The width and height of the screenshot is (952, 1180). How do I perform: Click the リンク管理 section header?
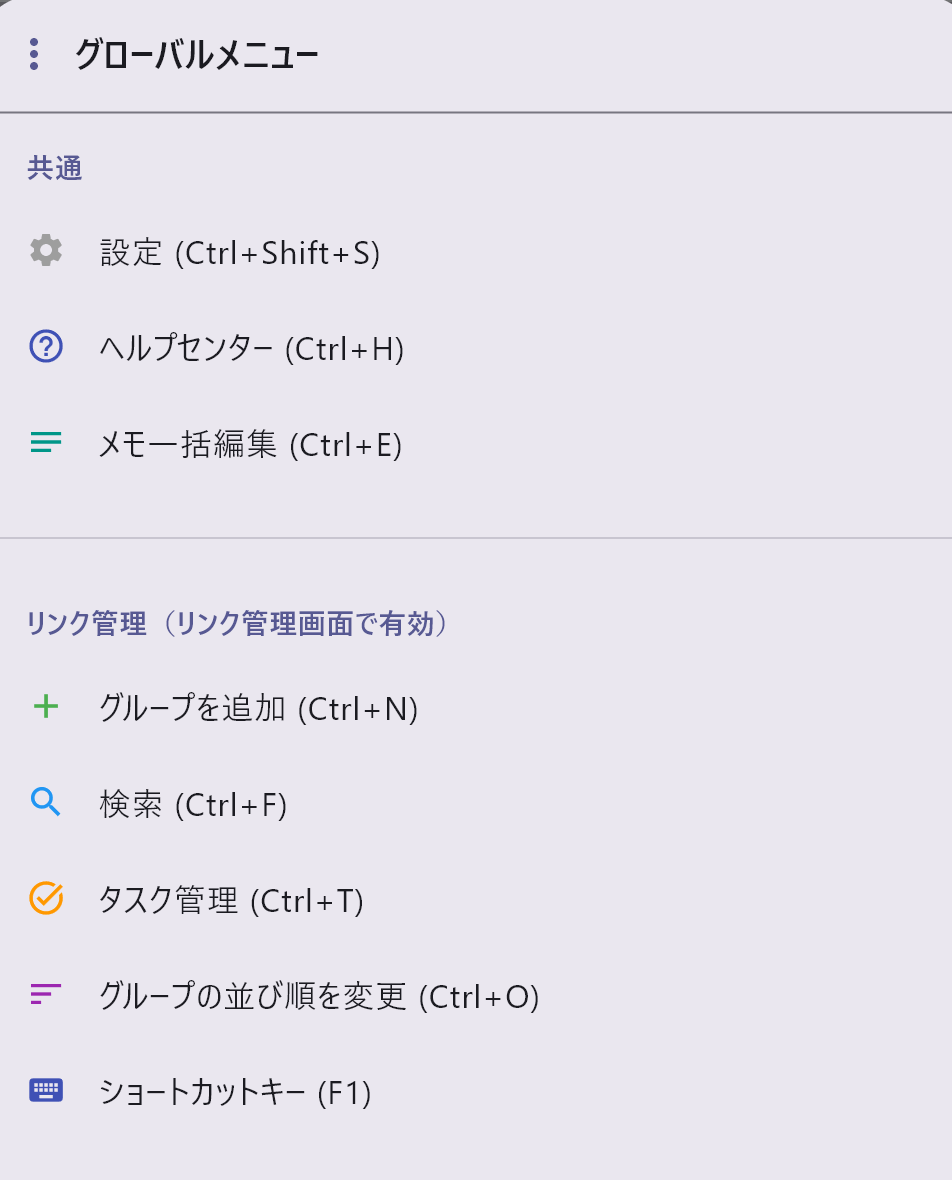(x=237, y=622)
